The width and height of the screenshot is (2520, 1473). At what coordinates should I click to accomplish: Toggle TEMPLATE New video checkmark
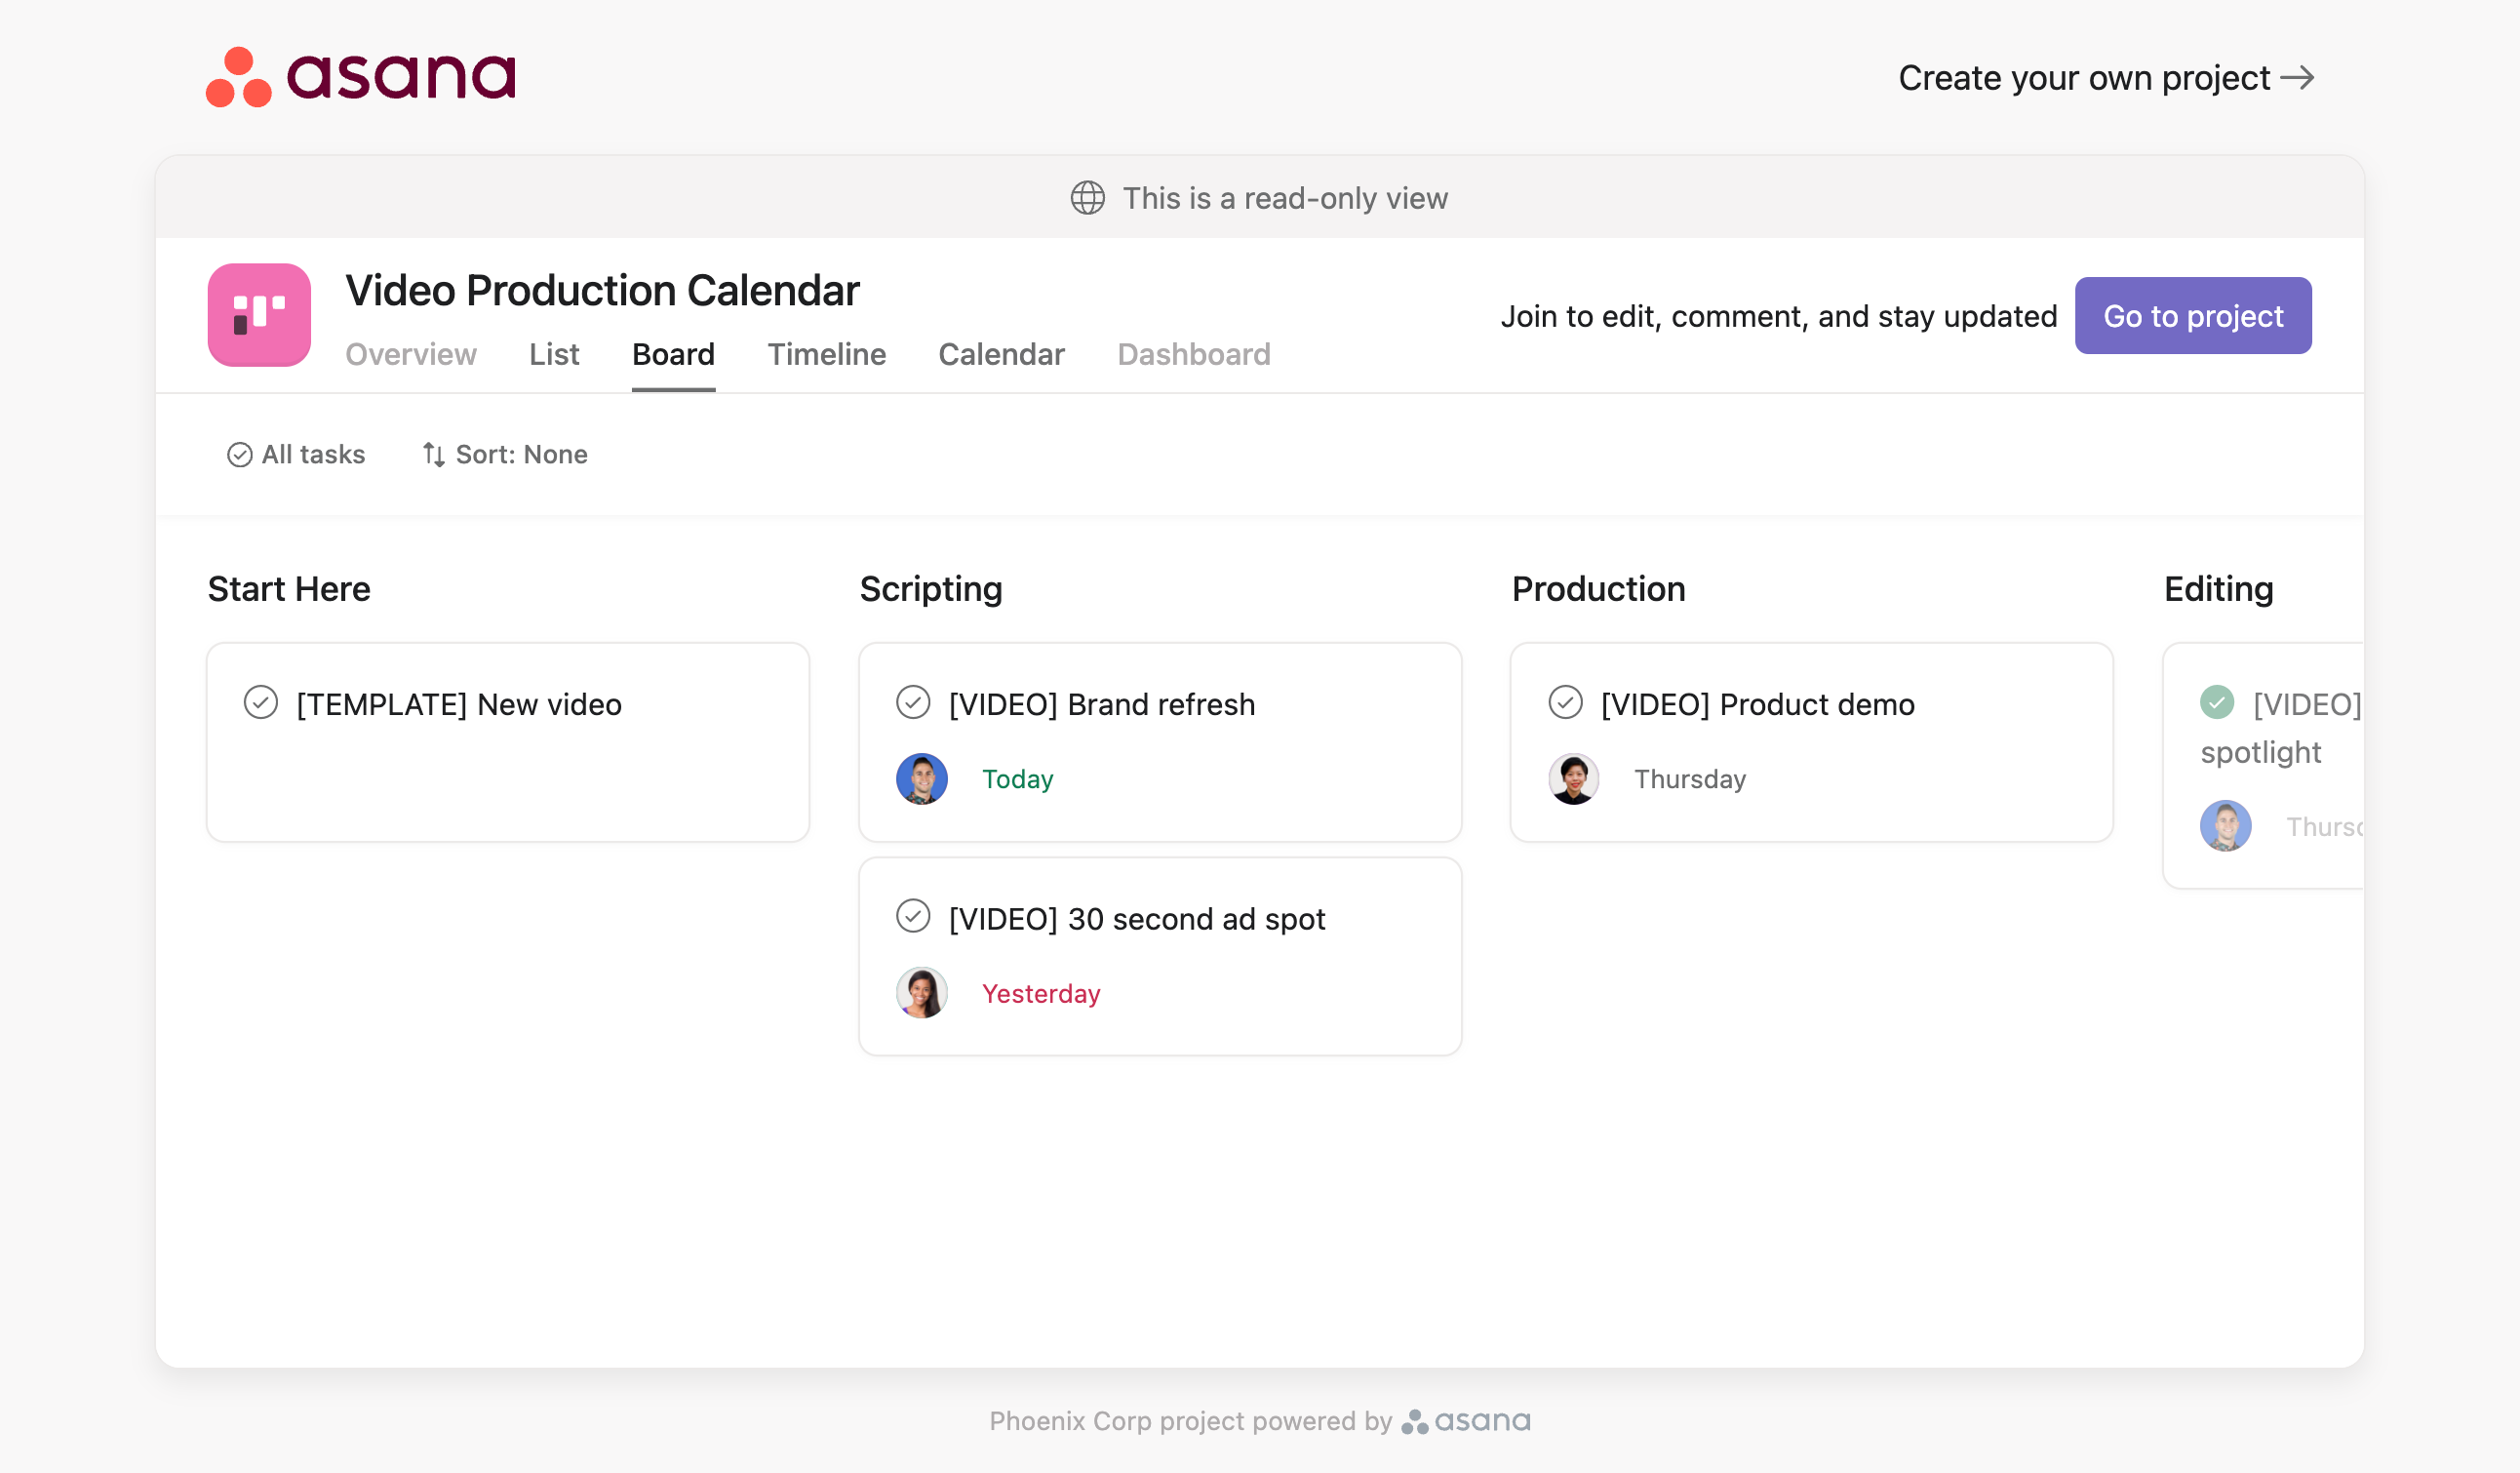click(261, 703)
